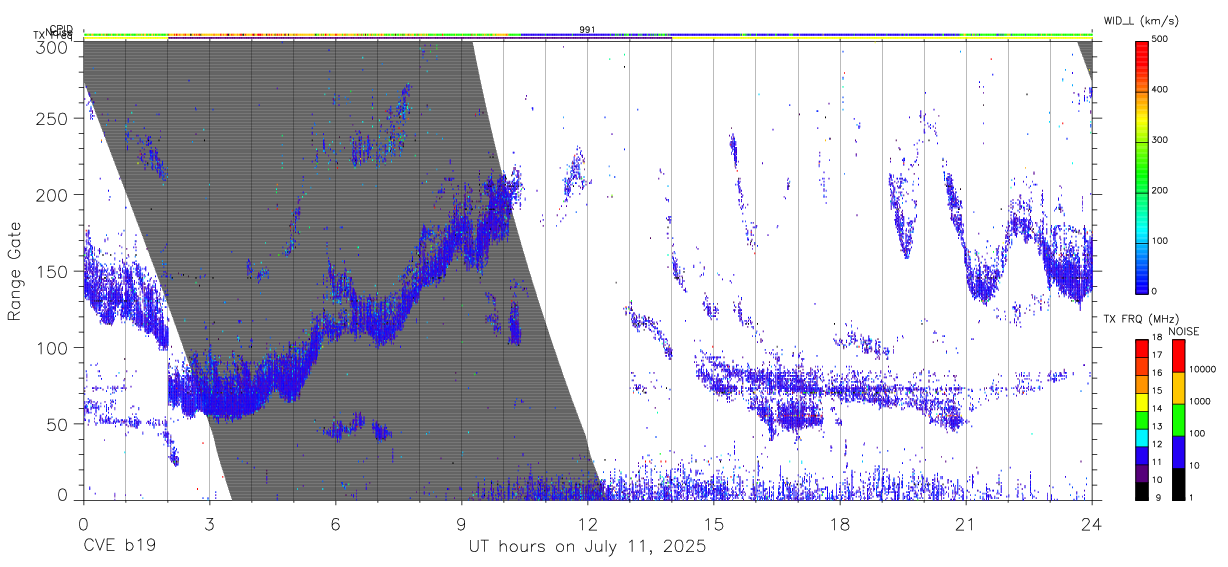Screen dimensions: 1228x567
Task: Click the '1000' label on the NOISE legend
Action: [x=1200, y=401]
